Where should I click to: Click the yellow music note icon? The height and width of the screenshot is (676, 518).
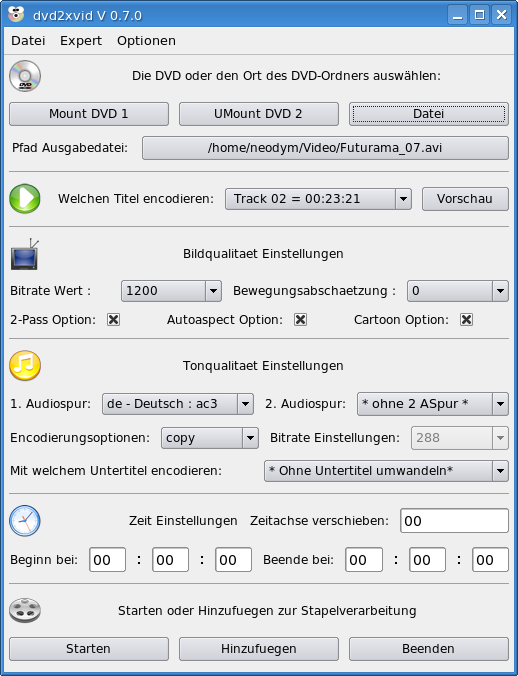25,366
